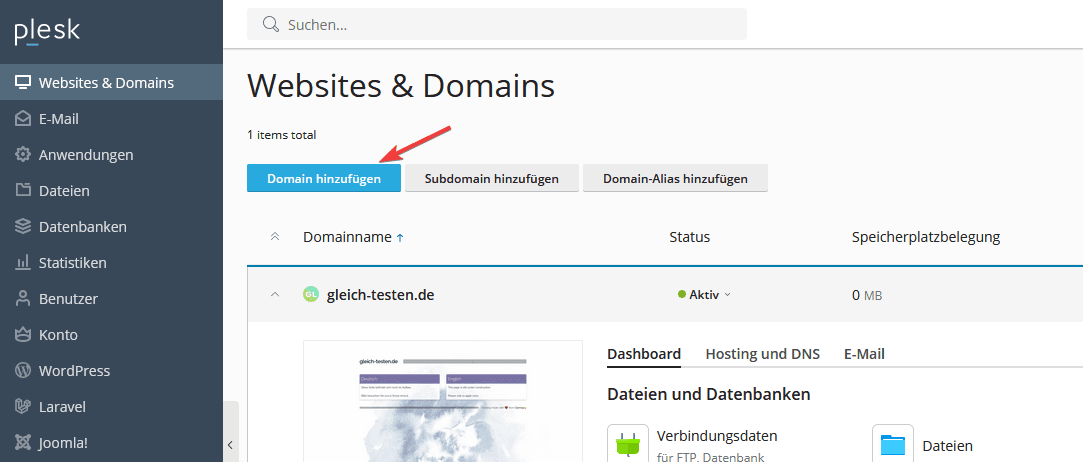
Task: Click the gleich-testen.de website preview thumbnail
Action: point(443,401)
